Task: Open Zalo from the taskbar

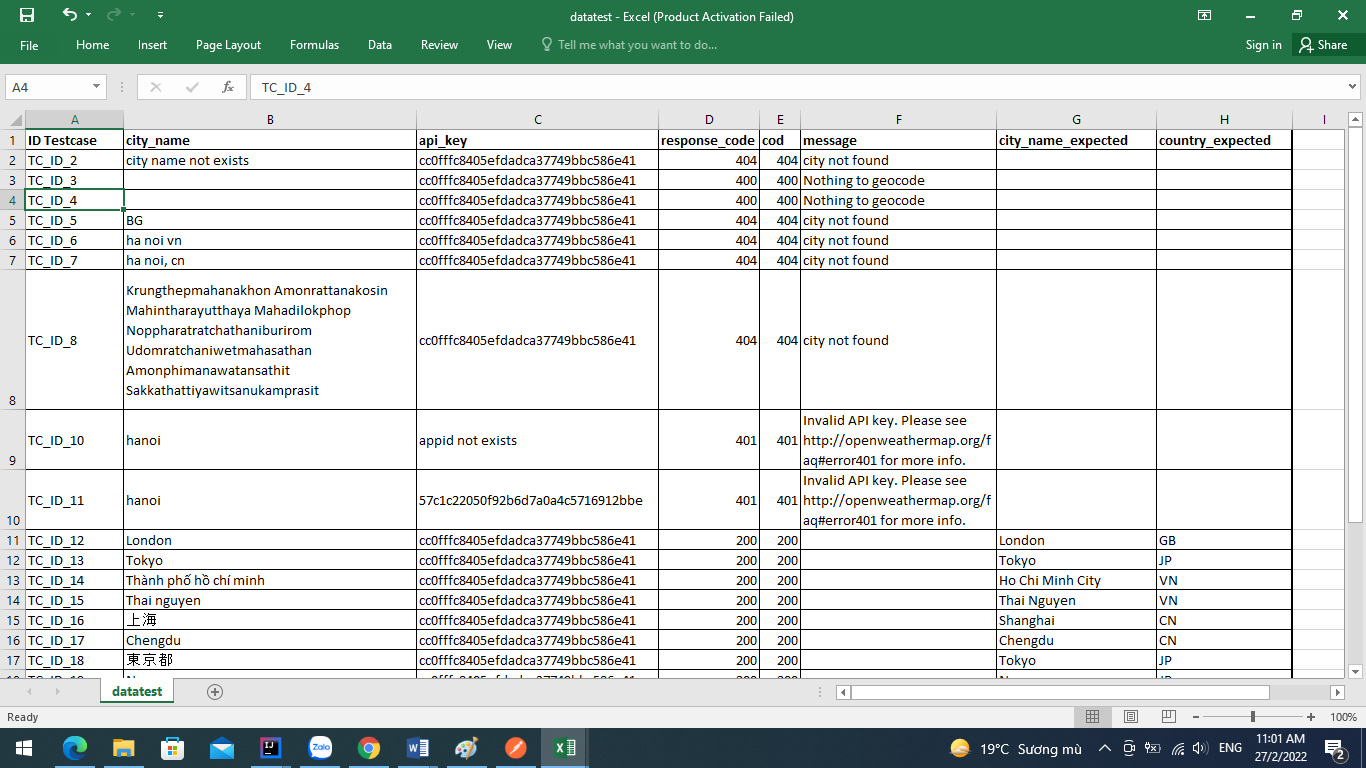Action: pyautogui.click(x=320, y=748)
